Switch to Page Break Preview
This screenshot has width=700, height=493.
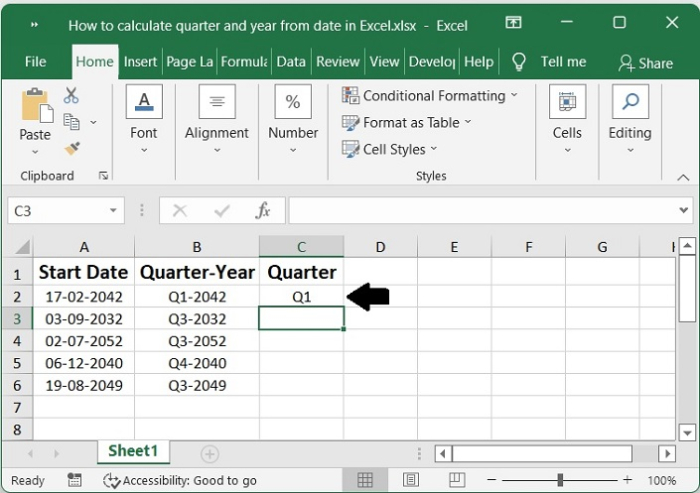click(457, 480)
